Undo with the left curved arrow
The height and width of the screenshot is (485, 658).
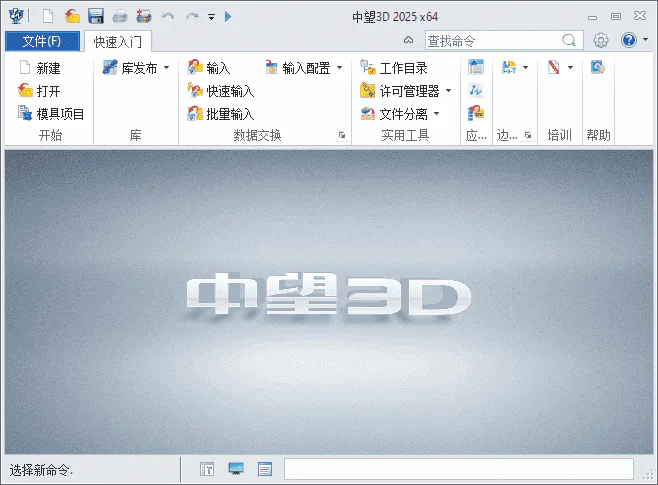(168, 16)
